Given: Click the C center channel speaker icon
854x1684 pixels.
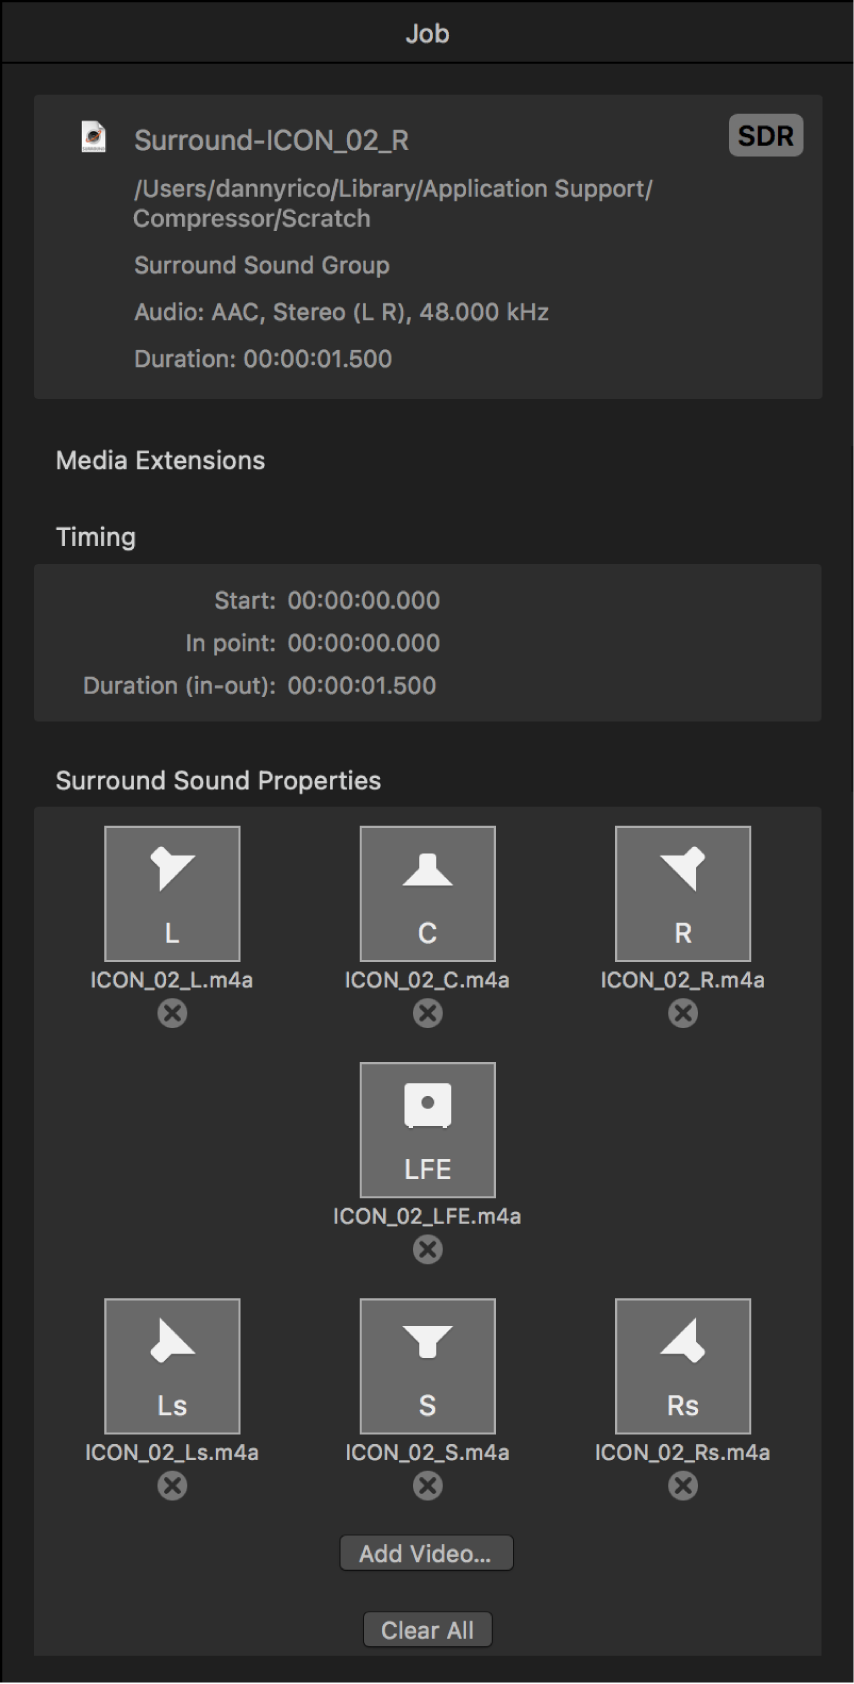Looking at the screenshot, I should pyautogui.click(x=427, y=893).
